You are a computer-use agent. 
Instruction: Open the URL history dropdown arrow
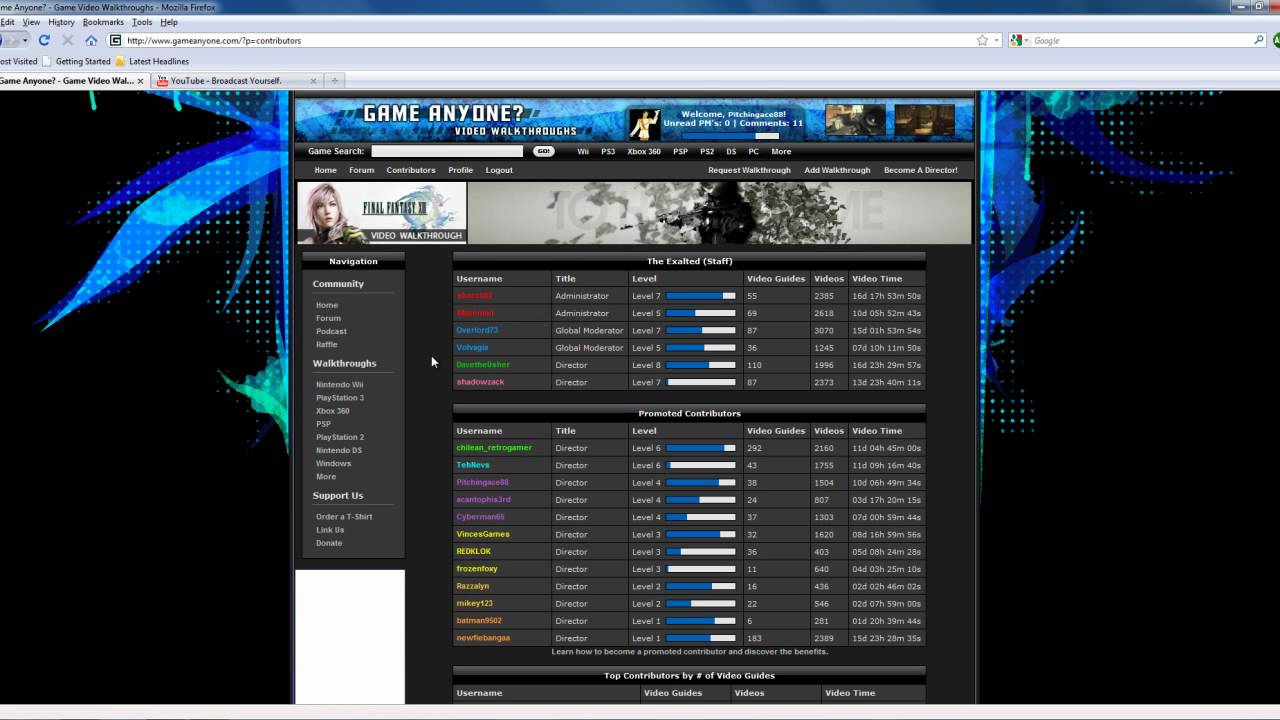click(x=997, y=40)
